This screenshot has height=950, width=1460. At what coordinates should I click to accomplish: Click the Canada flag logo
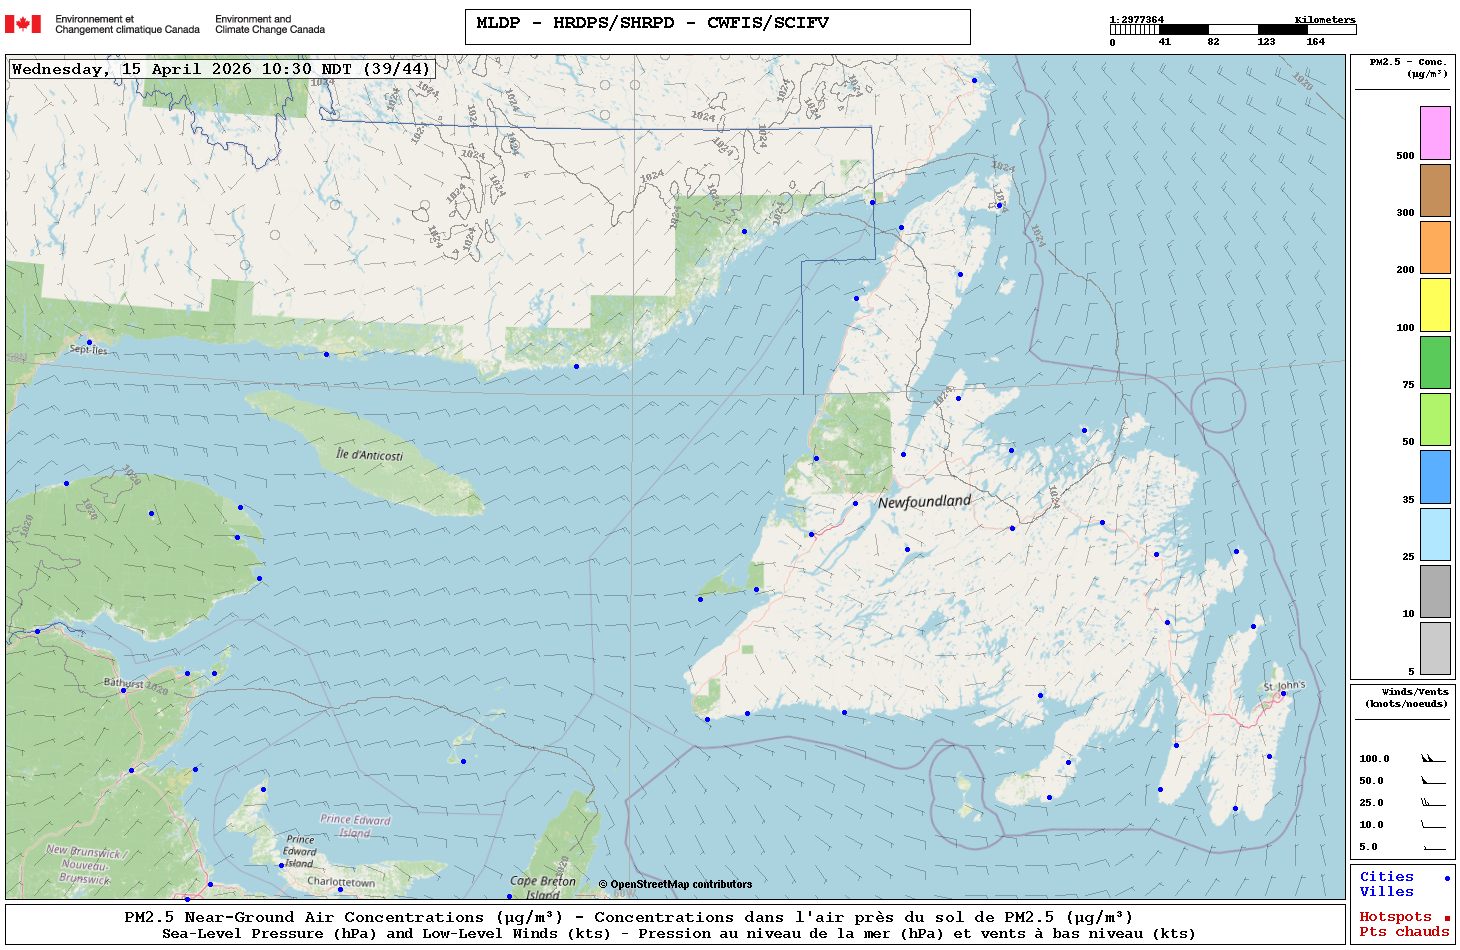tap(23, 24)
